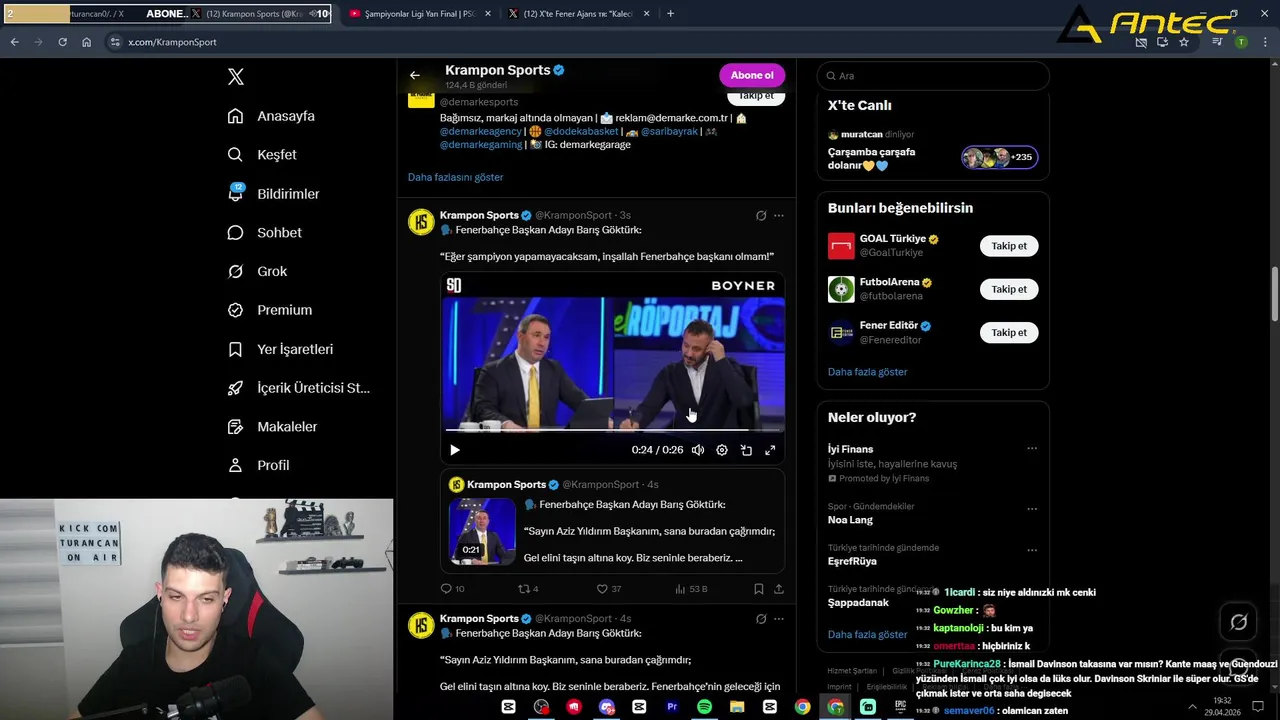This screenshot has width=1280, height=720.
Task: Open more options for İyi Finans trend
Action: pyautogui.click(x=1032, y=449)
